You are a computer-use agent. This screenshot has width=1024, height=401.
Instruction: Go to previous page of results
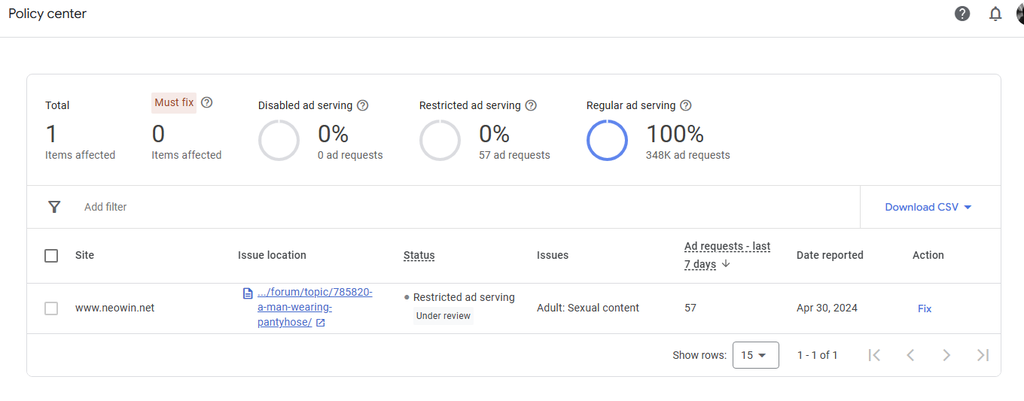pos(910,355)
